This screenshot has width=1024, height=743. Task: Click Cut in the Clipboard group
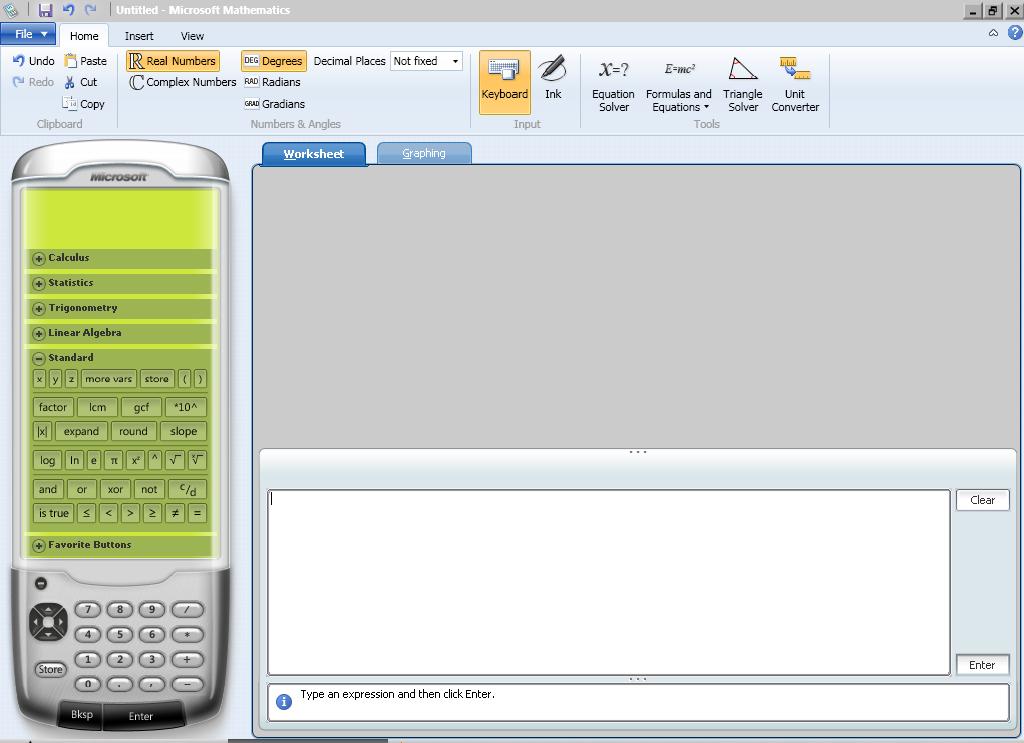click(80, 82)
